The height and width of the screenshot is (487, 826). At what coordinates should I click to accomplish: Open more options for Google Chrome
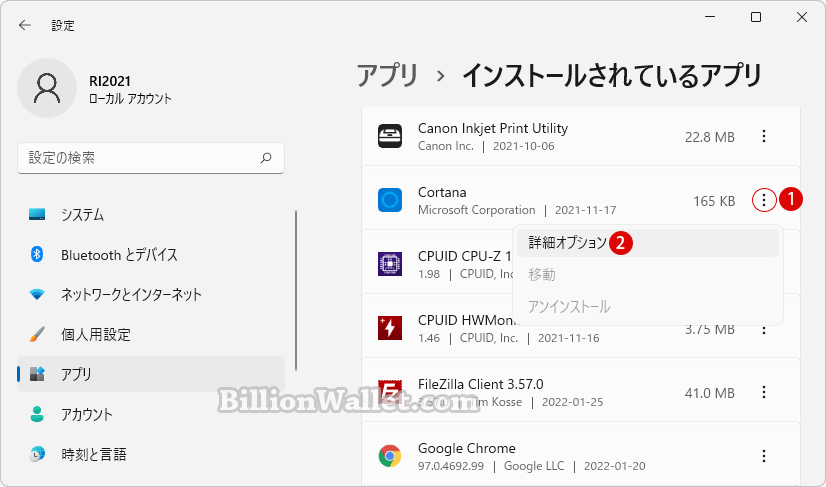pyautogui.click(x=764, y=456)
